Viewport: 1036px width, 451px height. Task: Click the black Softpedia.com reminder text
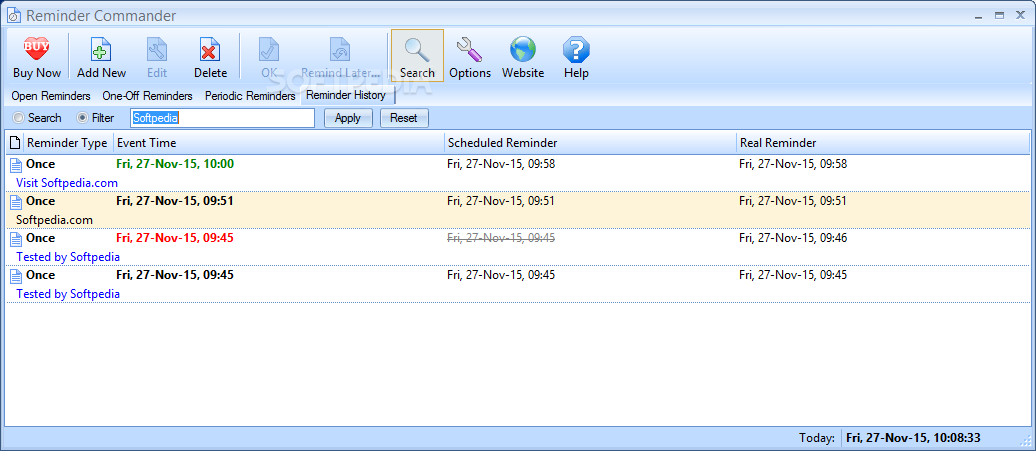coord(54,220)
